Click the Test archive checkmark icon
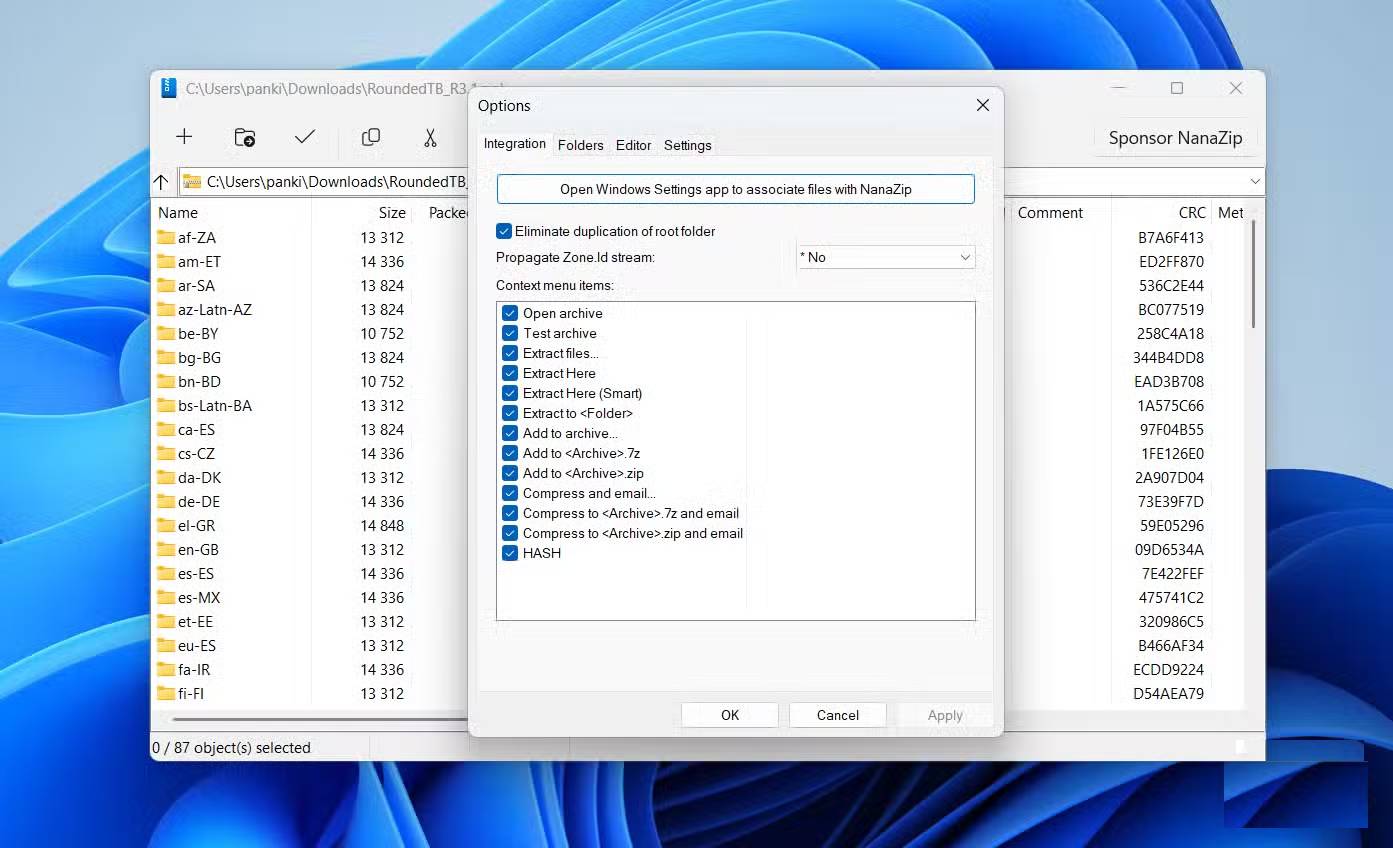This screenshot has height=848, width=1393. pos(305,137)
